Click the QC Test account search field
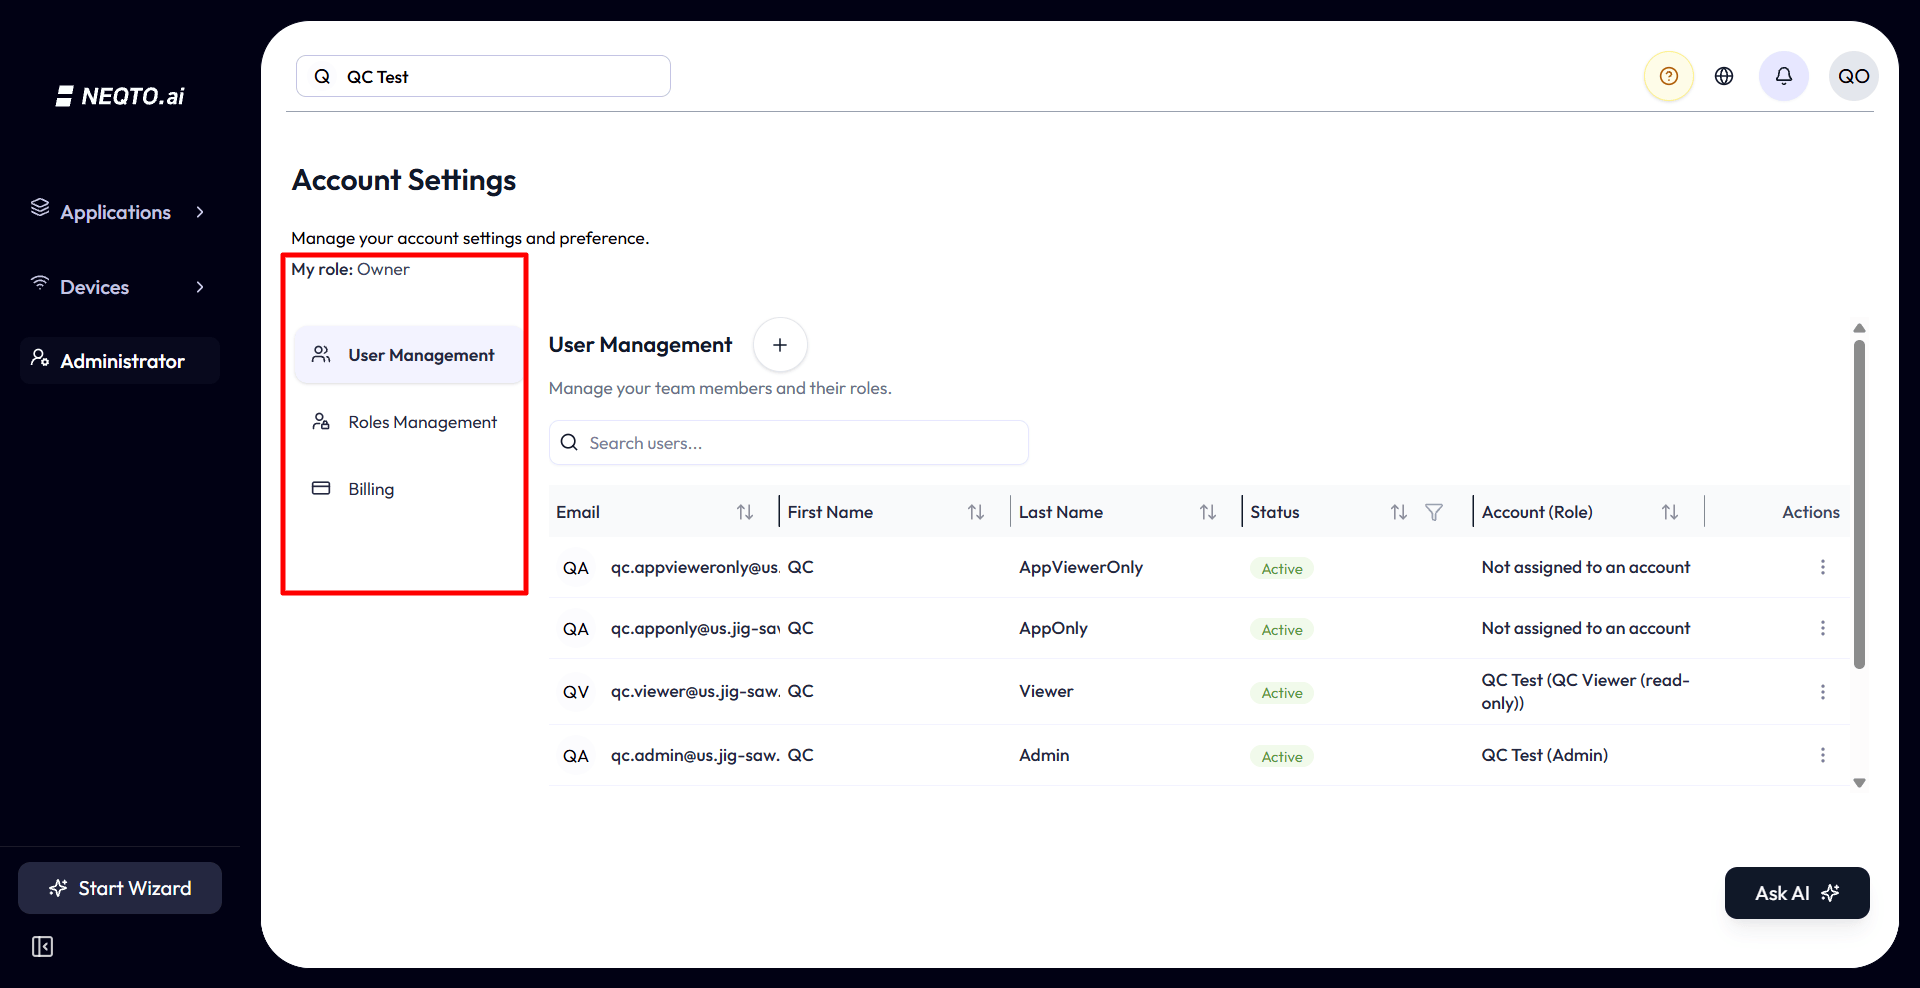Image resolution: width=1920 pixels, height=988 pixels. pos(483,76)
